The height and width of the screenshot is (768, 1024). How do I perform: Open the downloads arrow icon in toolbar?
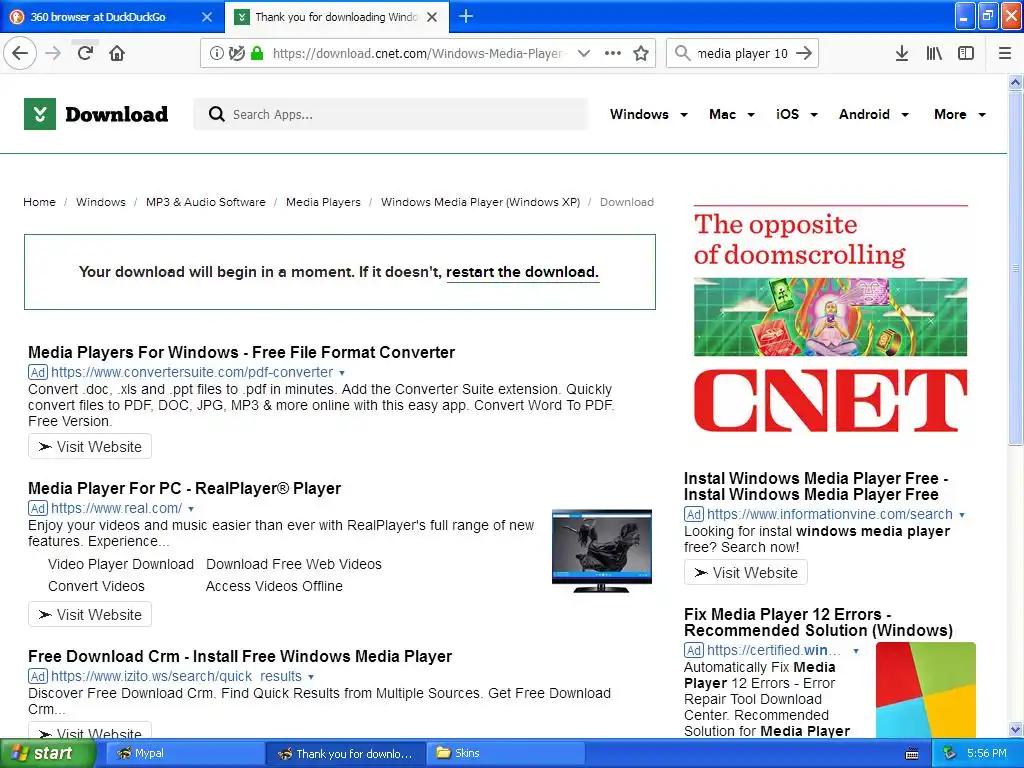pos(902,54)
